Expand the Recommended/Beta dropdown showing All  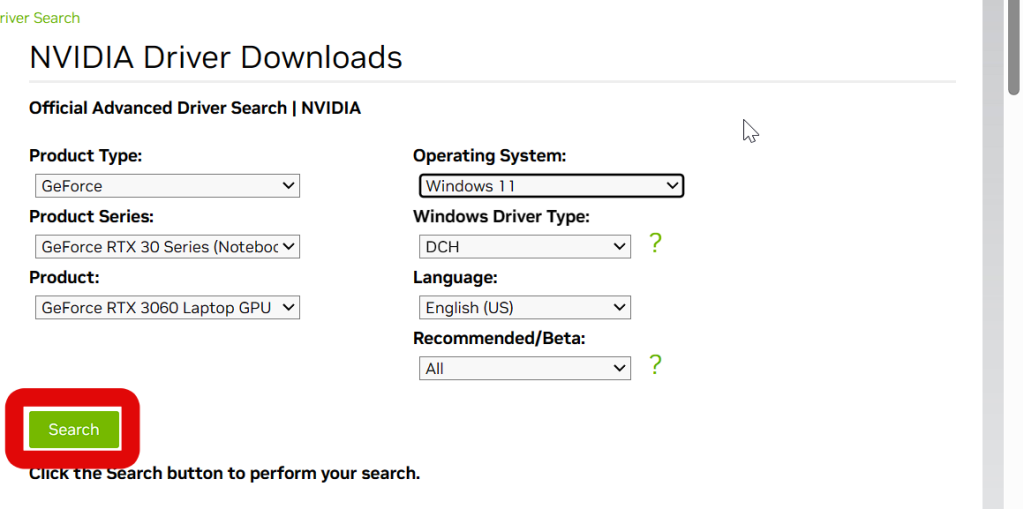click(x=524, y=369)
